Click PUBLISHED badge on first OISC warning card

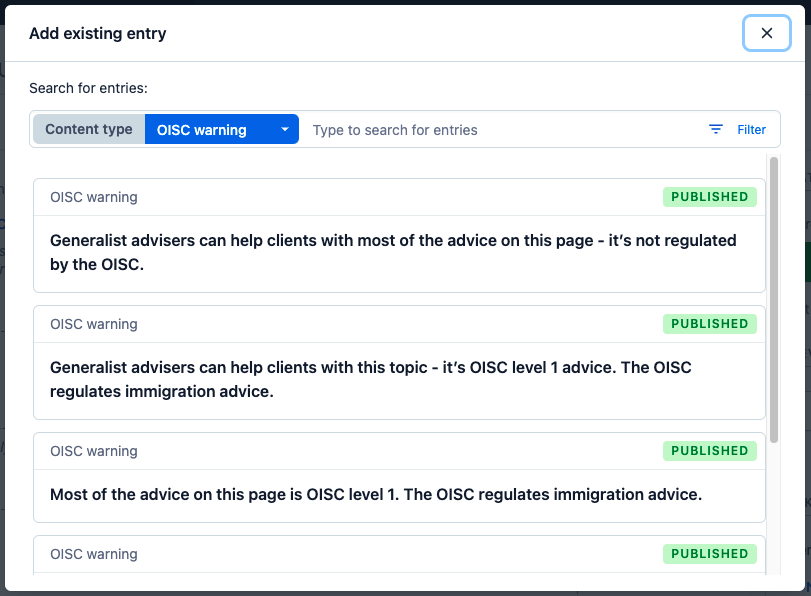coord(710,197)
